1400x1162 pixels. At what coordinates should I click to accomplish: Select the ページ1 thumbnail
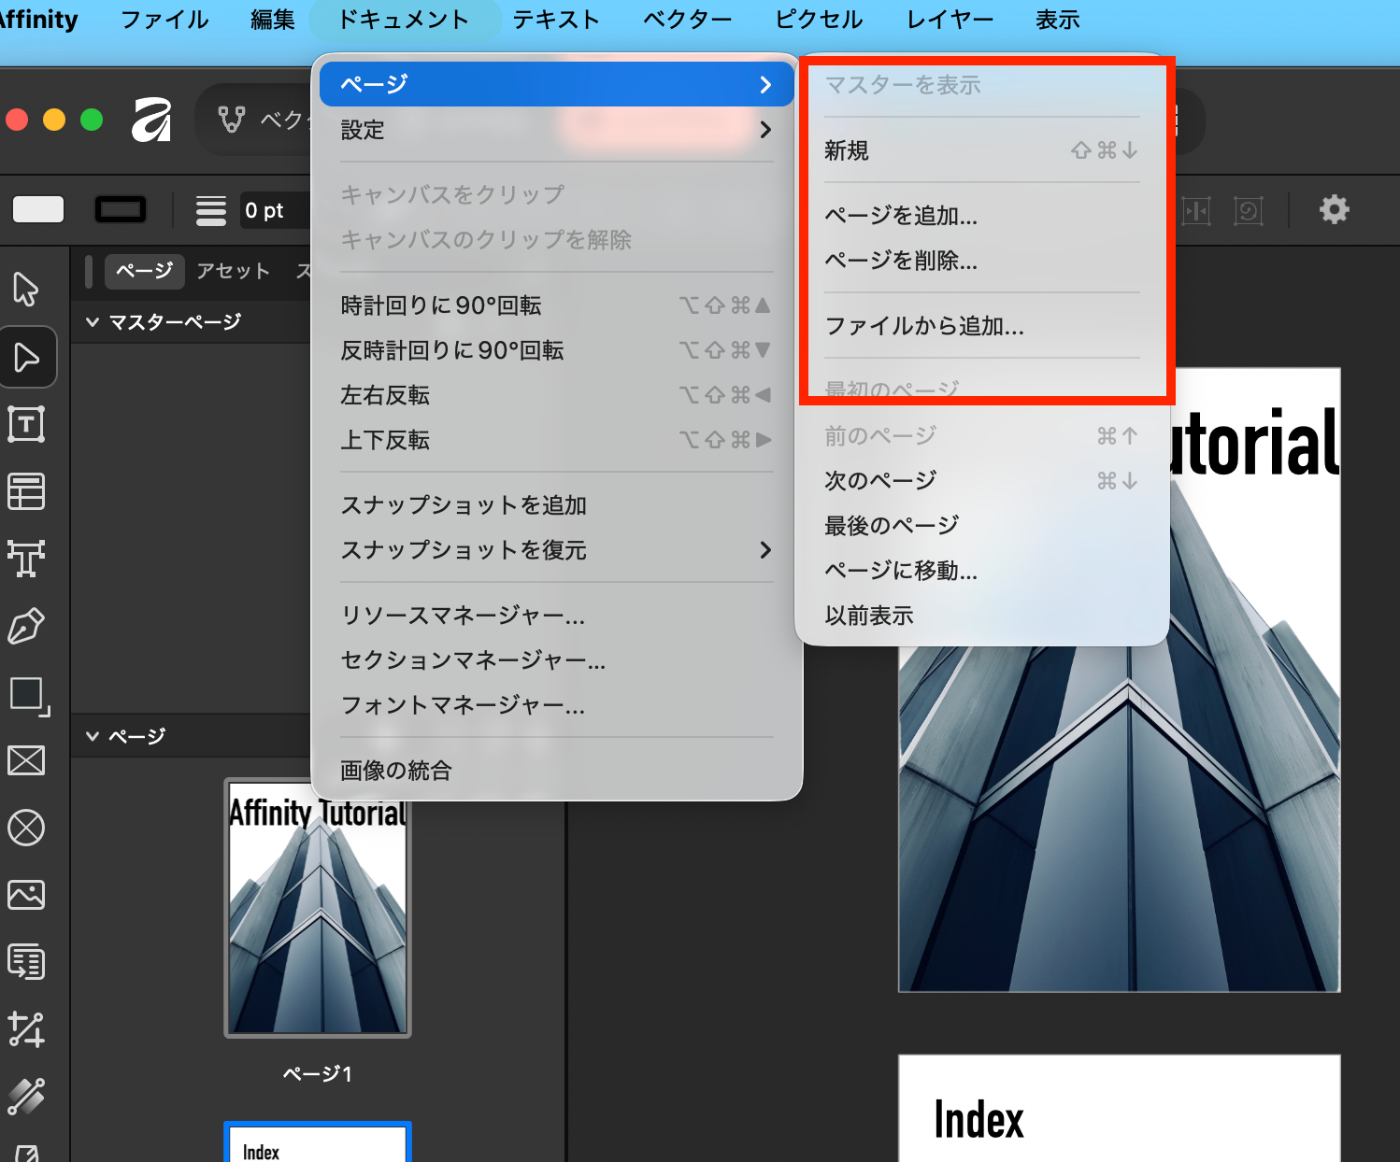[318, 908]
